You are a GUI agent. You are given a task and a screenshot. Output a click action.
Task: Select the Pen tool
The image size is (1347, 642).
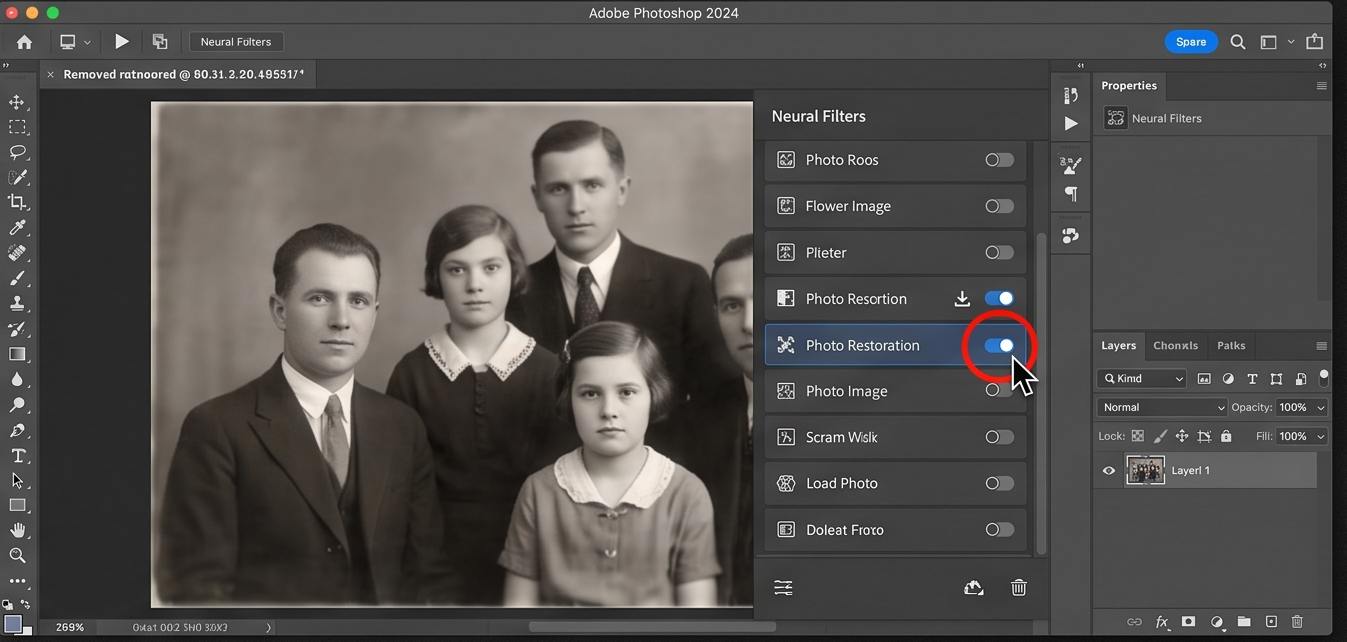[x=17, y=430]
